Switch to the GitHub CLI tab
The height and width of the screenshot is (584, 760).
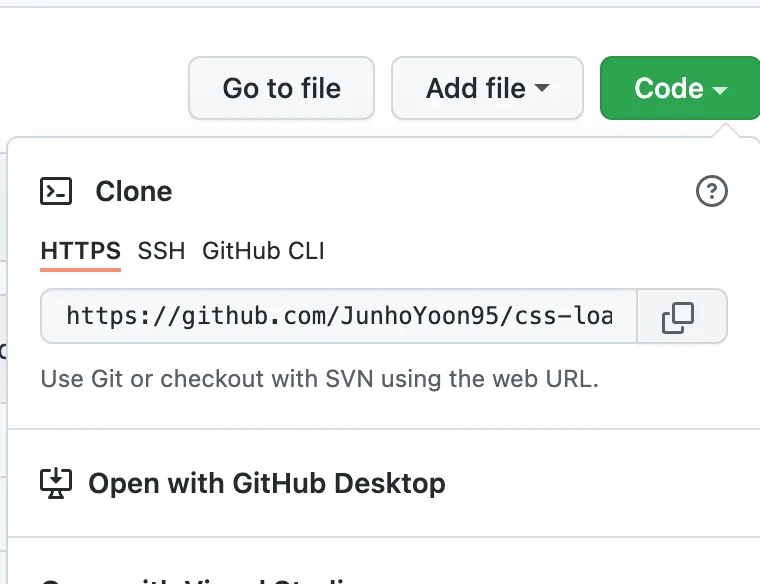263,251
